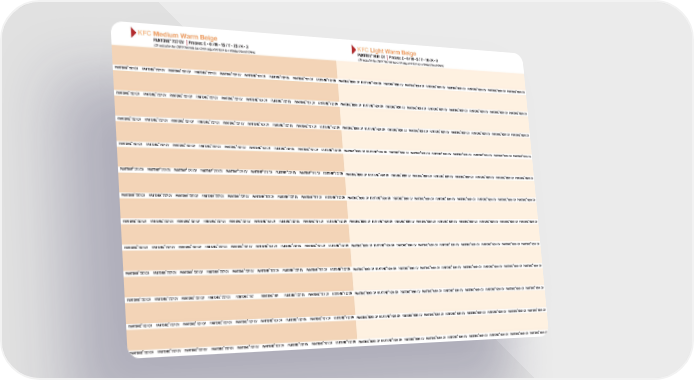Click the Process values under Medium Warm Beige
The height and width of the screenshot is (380, 694).
click(219, 45)
